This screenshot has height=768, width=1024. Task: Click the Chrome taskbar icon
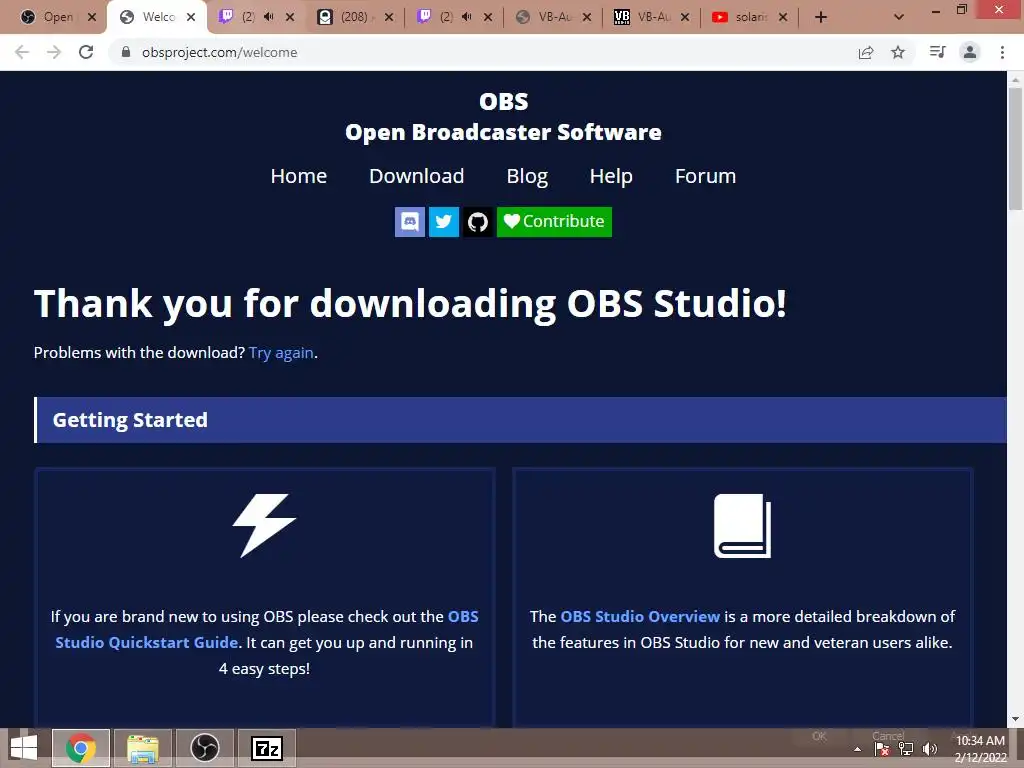coord(81,748)
